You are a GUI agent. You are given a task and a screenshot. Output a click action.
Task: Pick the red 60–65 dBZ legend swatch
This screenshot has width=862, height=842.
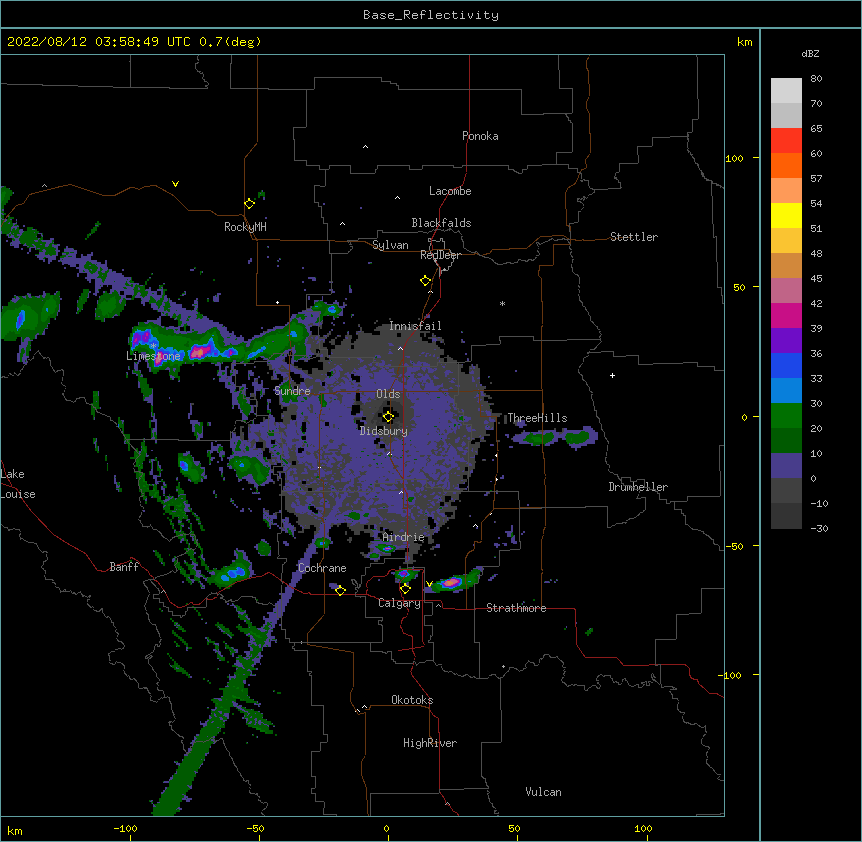786,141
